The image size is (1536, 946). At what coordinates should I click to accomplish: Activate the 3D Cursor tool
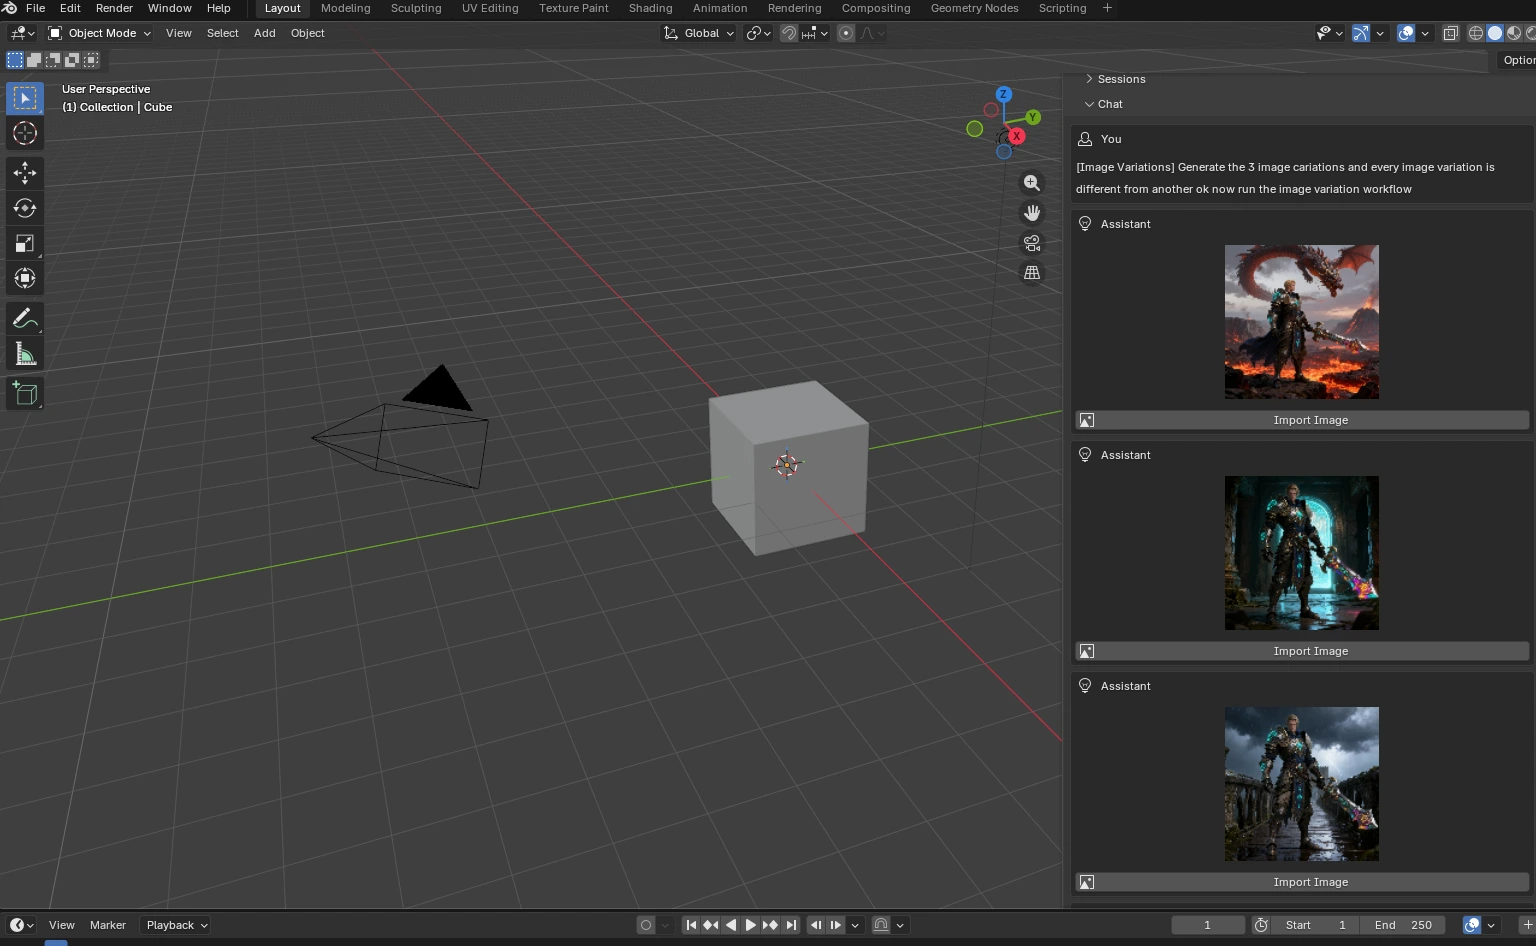coord(25,133)
